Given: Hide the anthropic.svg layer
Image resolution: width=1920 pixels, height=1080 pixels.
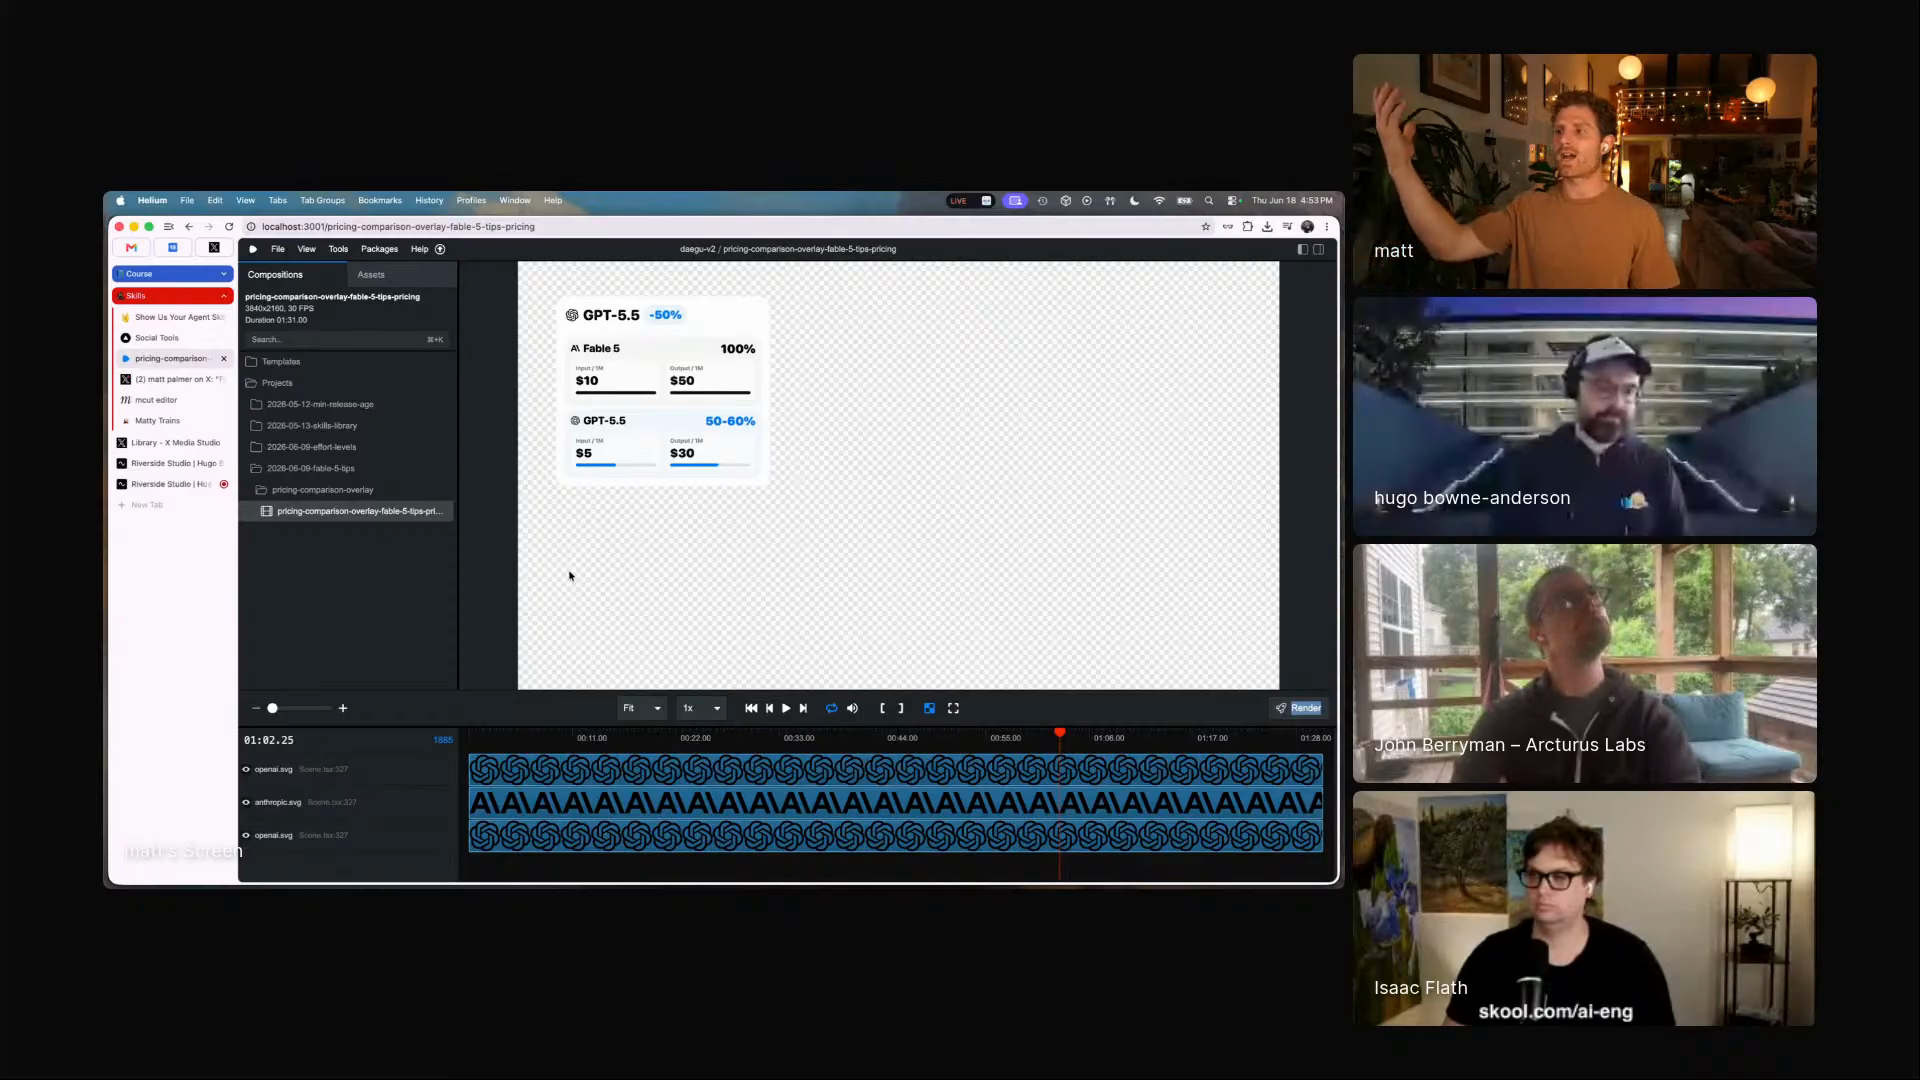Looking at the screenshot, I should (246, 802).
